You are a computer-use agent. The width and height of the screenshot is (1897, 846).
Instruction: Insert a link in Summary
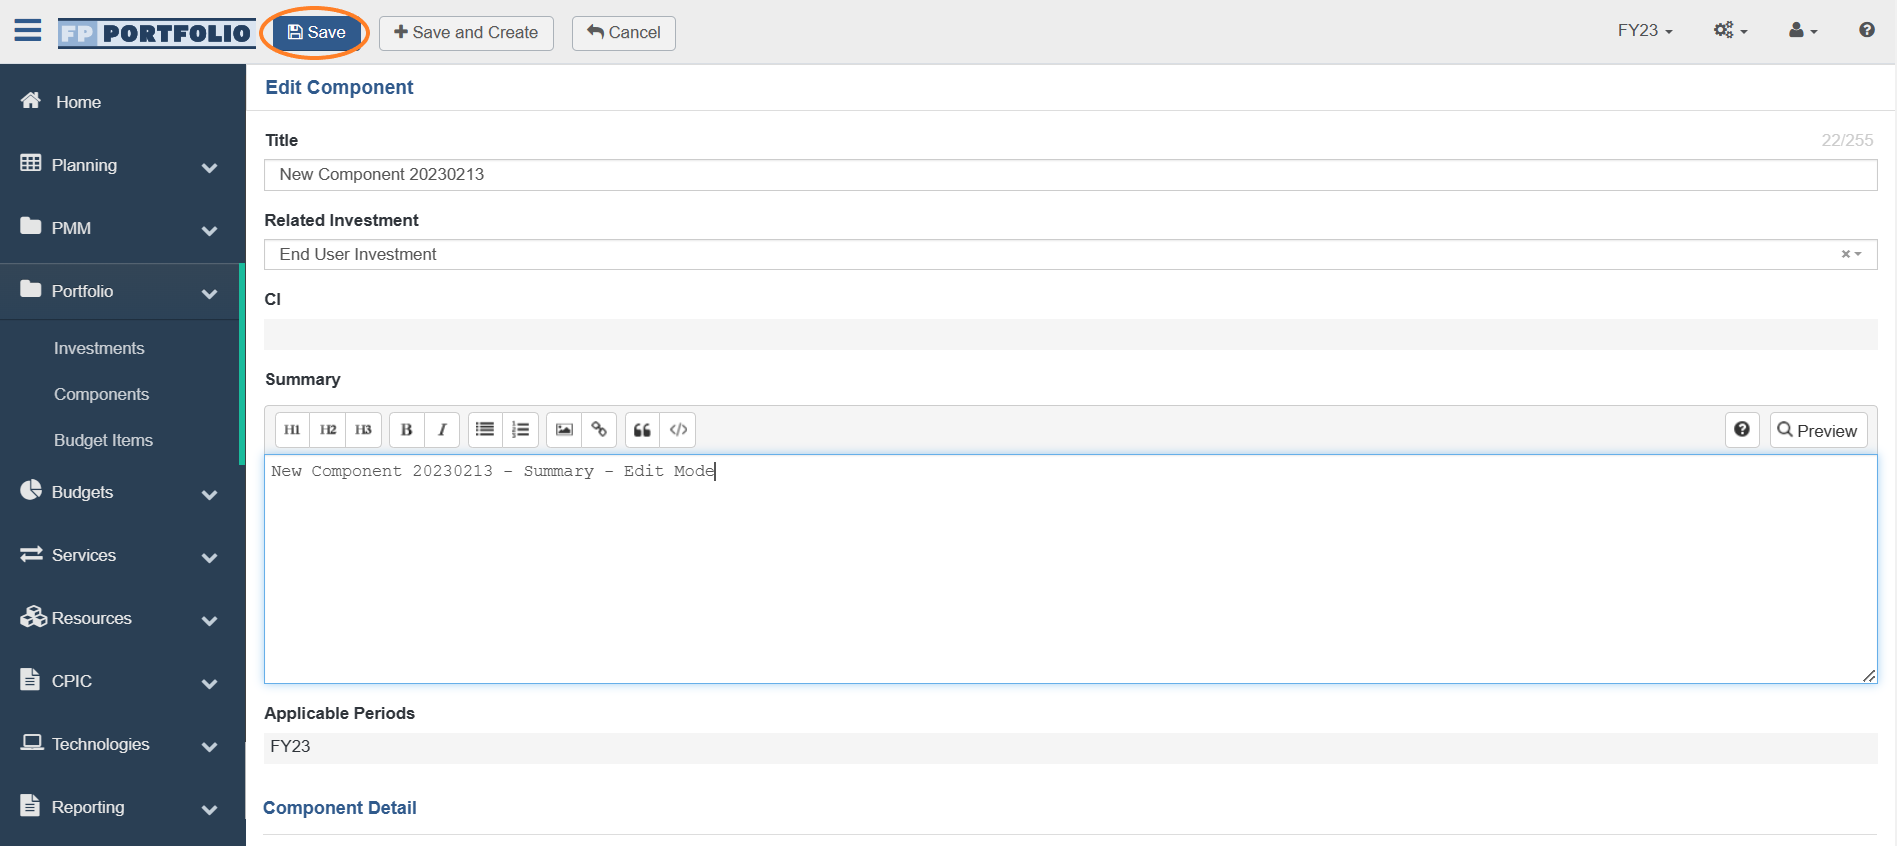click(x=599, y=430)
